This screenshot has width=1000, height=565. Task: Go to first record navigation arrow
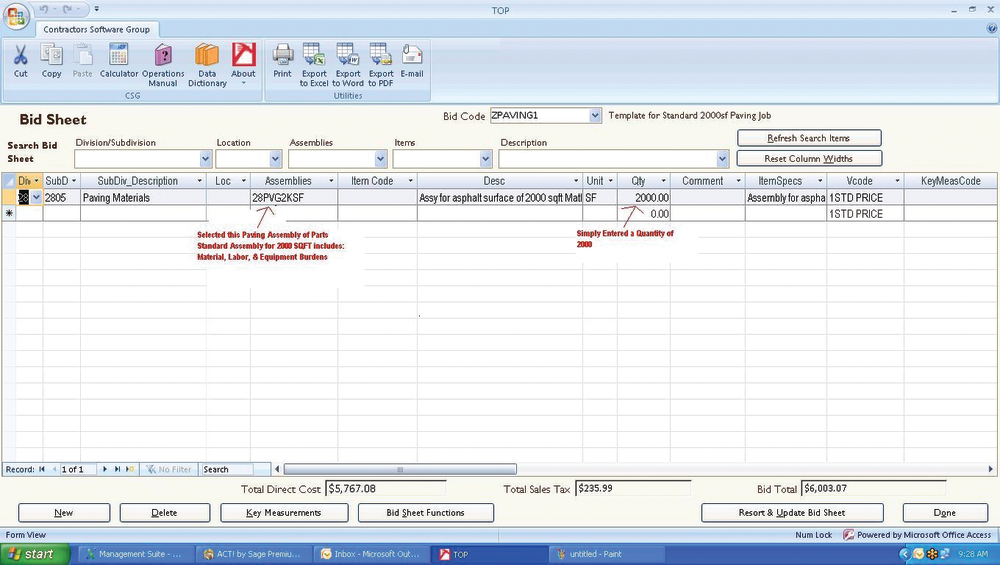pyautogui.click(x=42, y=469)
